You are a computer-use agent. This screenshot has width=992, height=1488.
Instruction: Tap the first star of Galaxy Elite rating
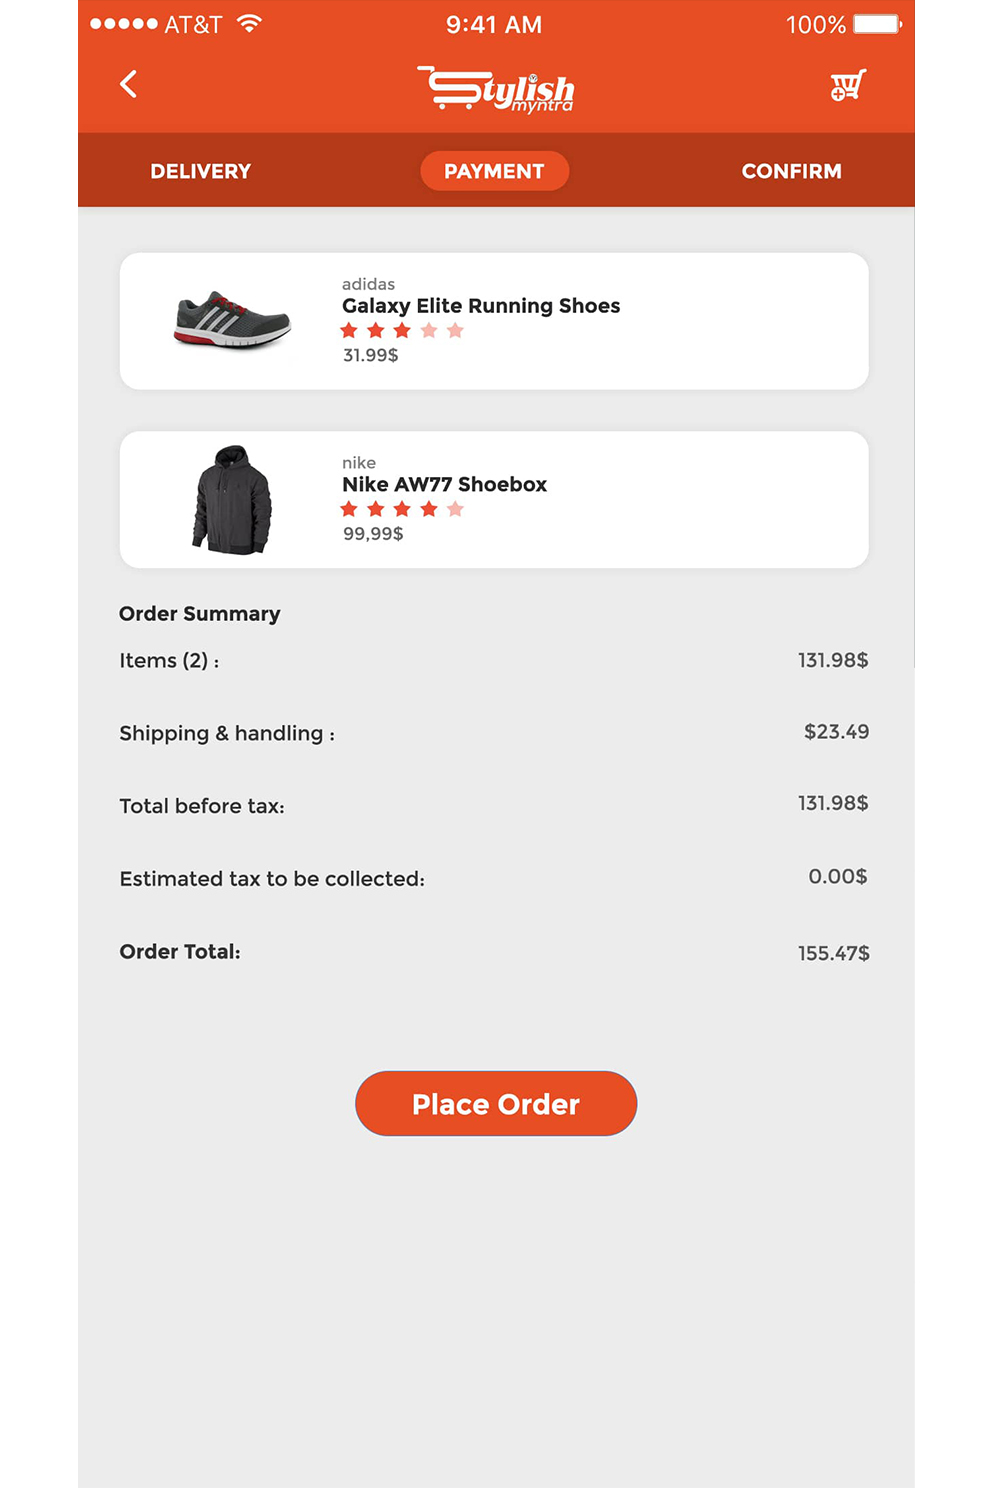[x=349, y=331]
